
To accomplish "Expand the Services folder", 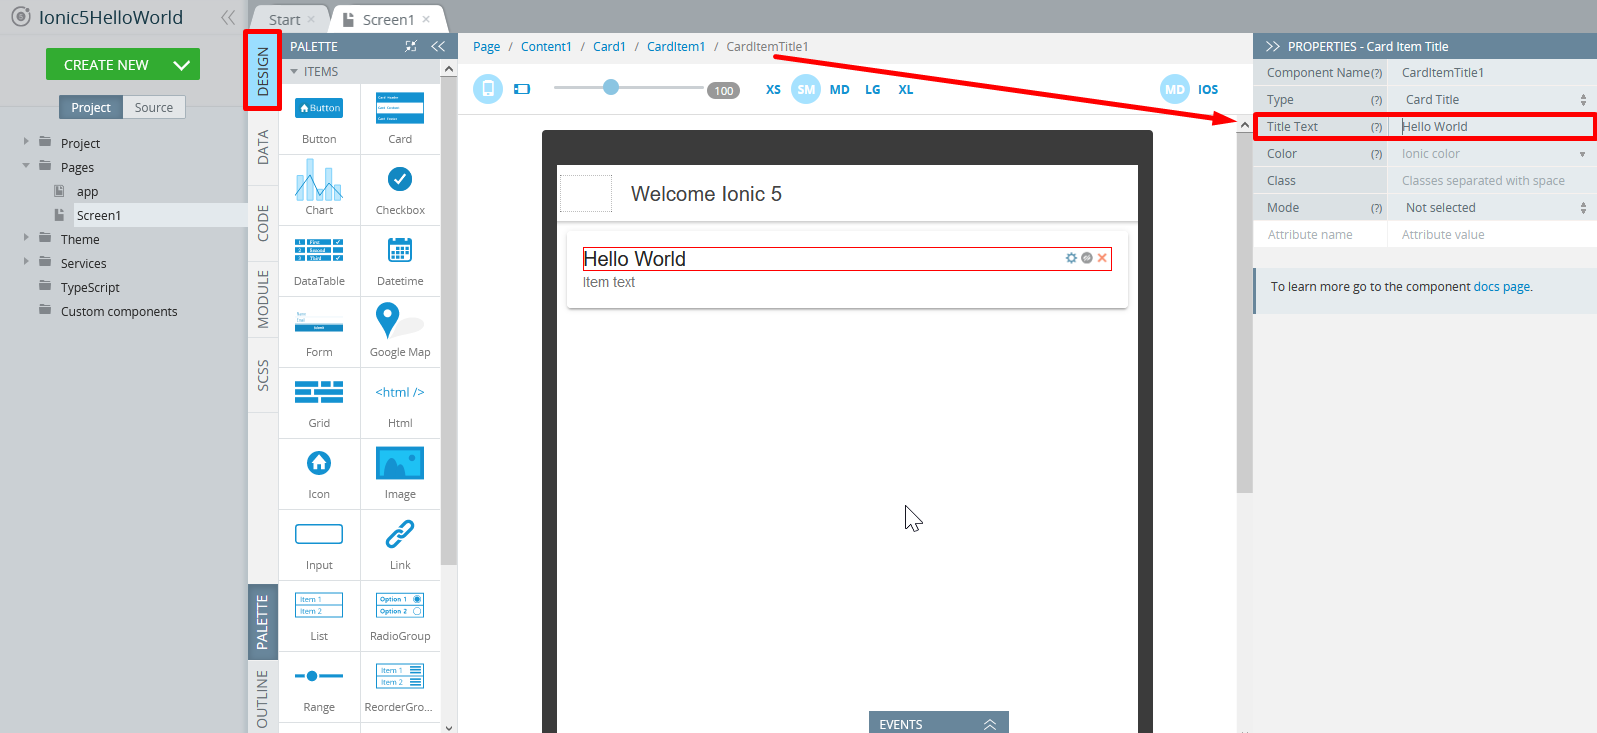I will pos(26,262).
